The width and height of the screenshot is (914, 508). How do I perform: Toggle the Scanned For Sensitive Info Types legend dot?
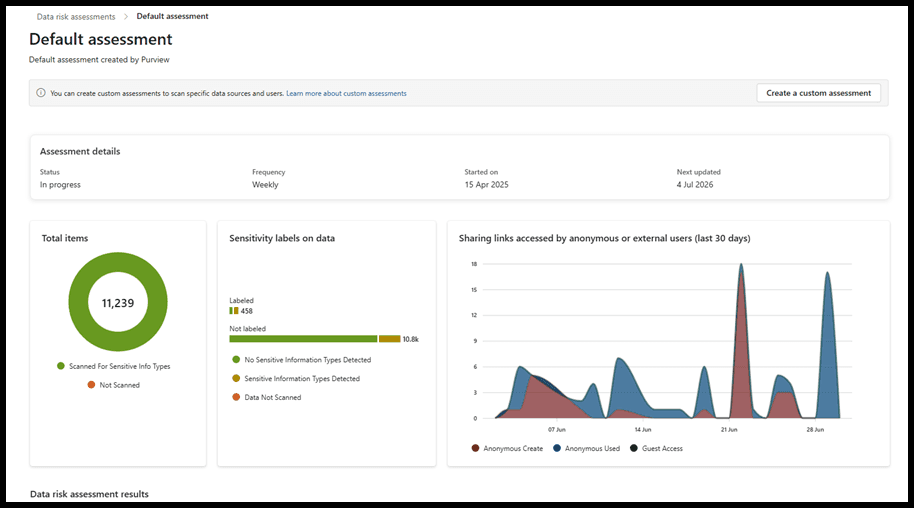(61, 366)
